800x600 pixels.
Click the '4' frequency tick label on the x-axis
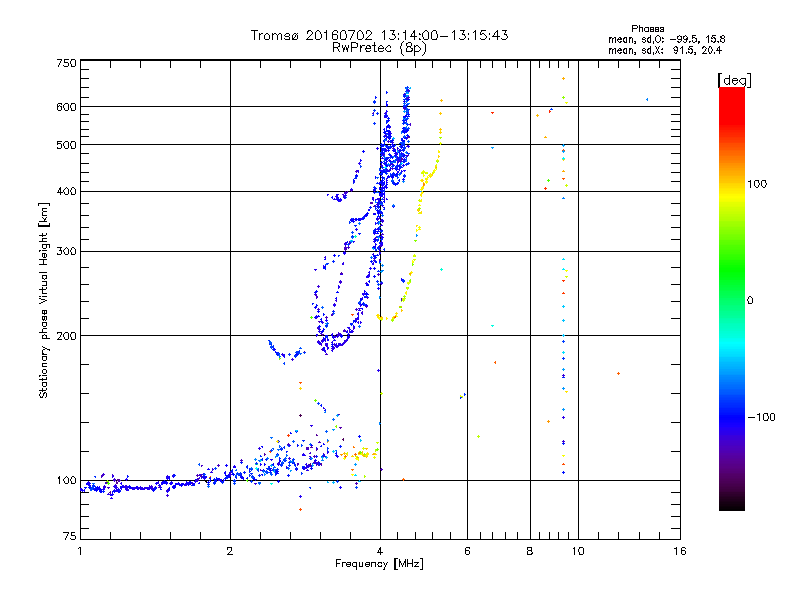(380, 551)
